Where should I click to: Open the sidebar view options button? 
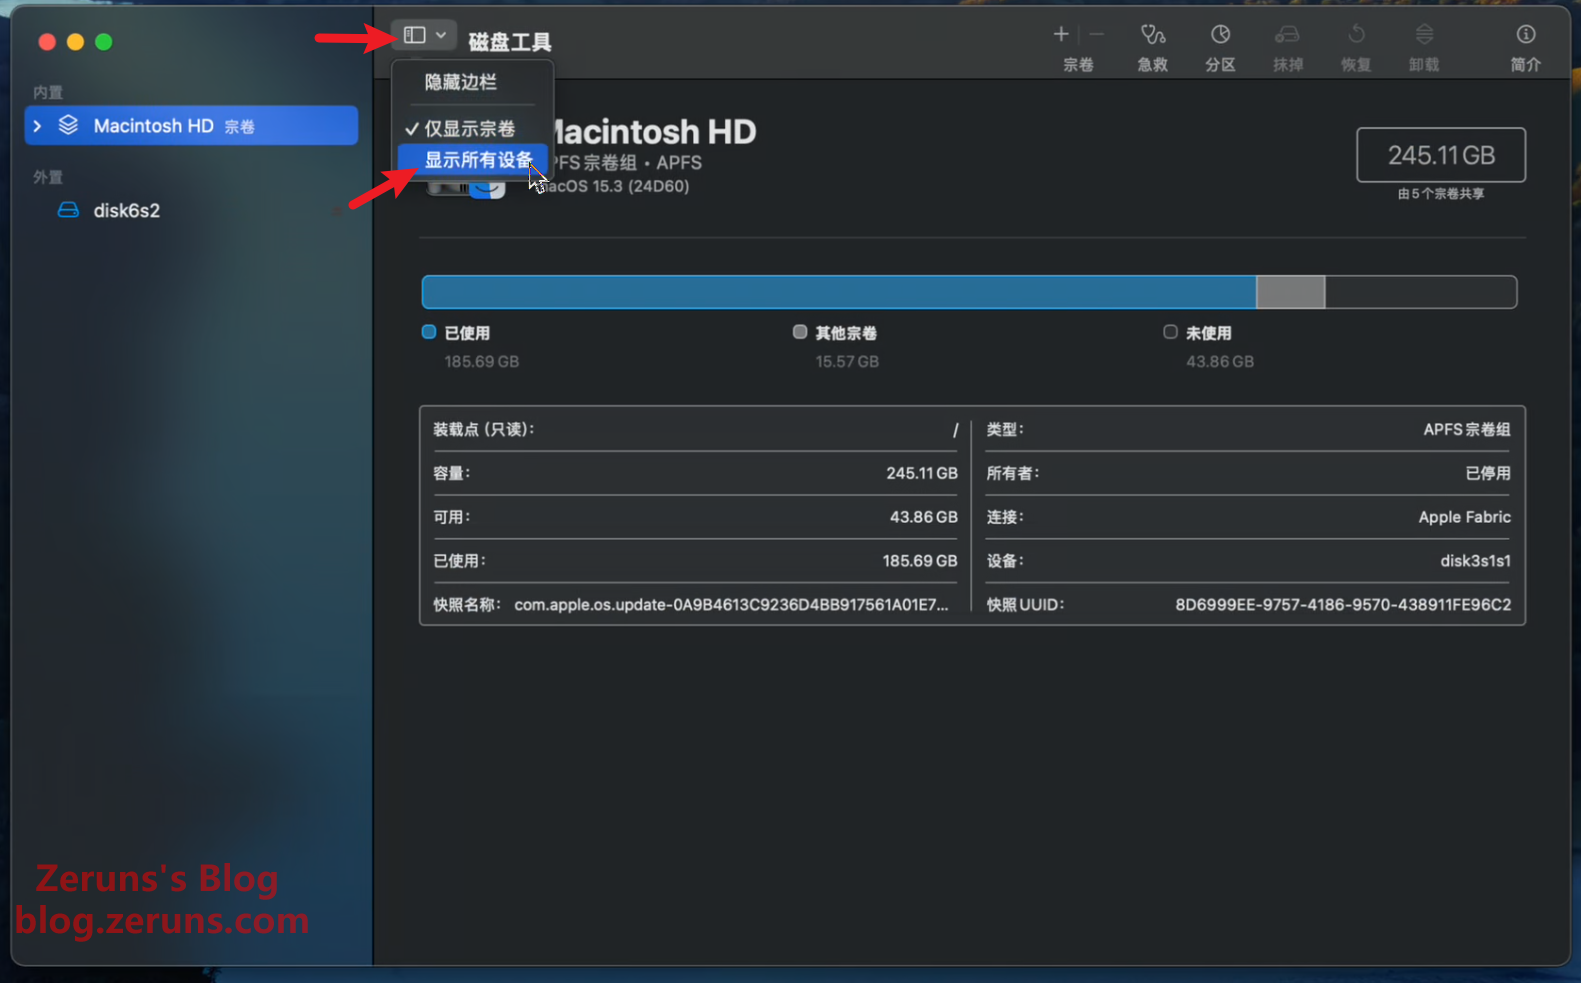[x=424, y=35]
